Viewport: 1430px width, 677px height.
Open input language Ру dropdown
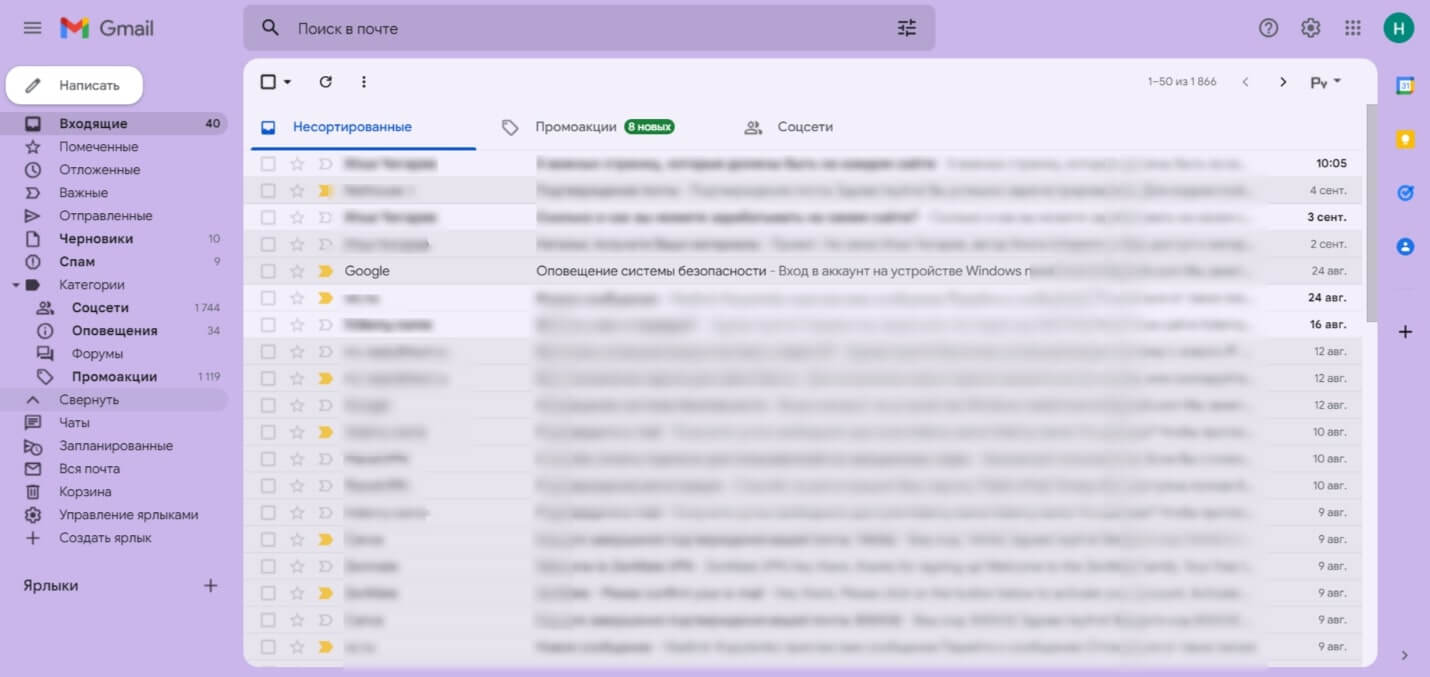[1326, 82]
